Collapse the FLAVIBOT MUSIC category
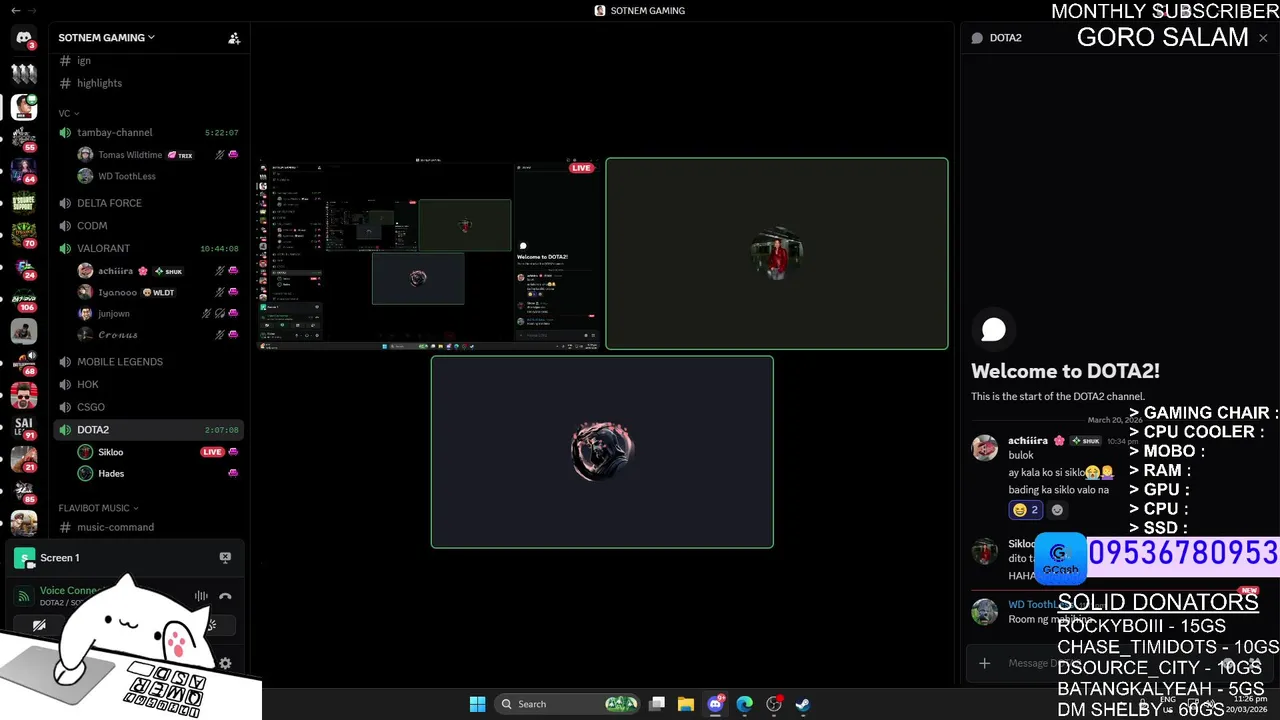The height and width of the screenshot is (720, 1280). click(98, 508)
